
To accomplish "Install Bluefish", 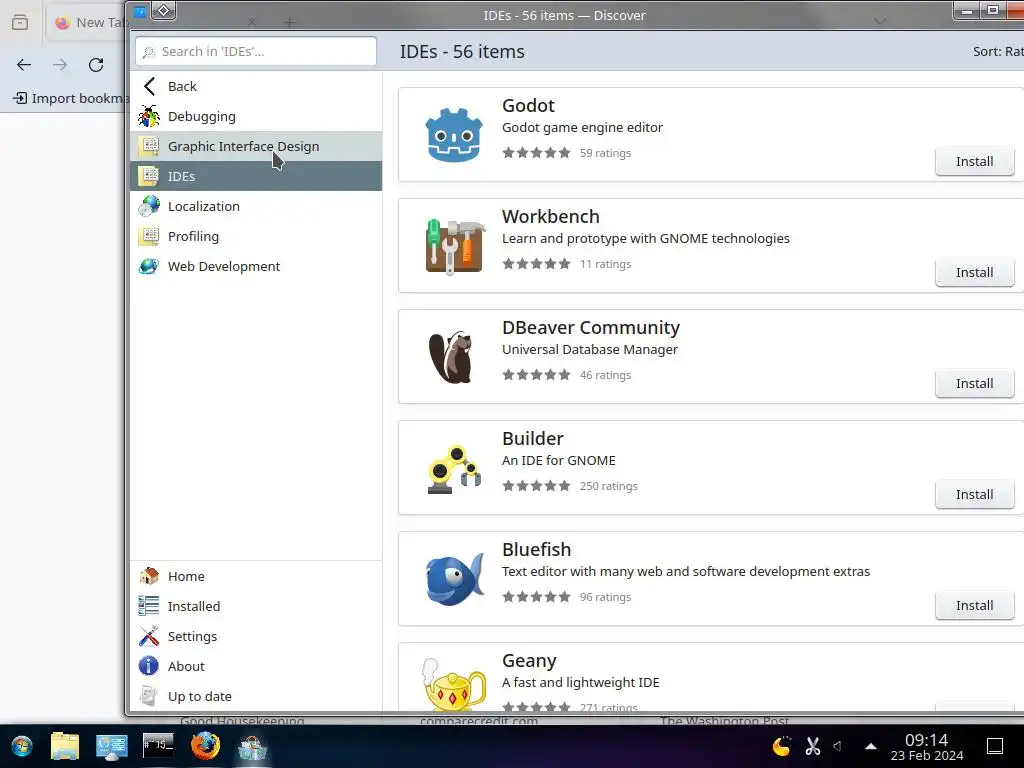I will 974,605.
